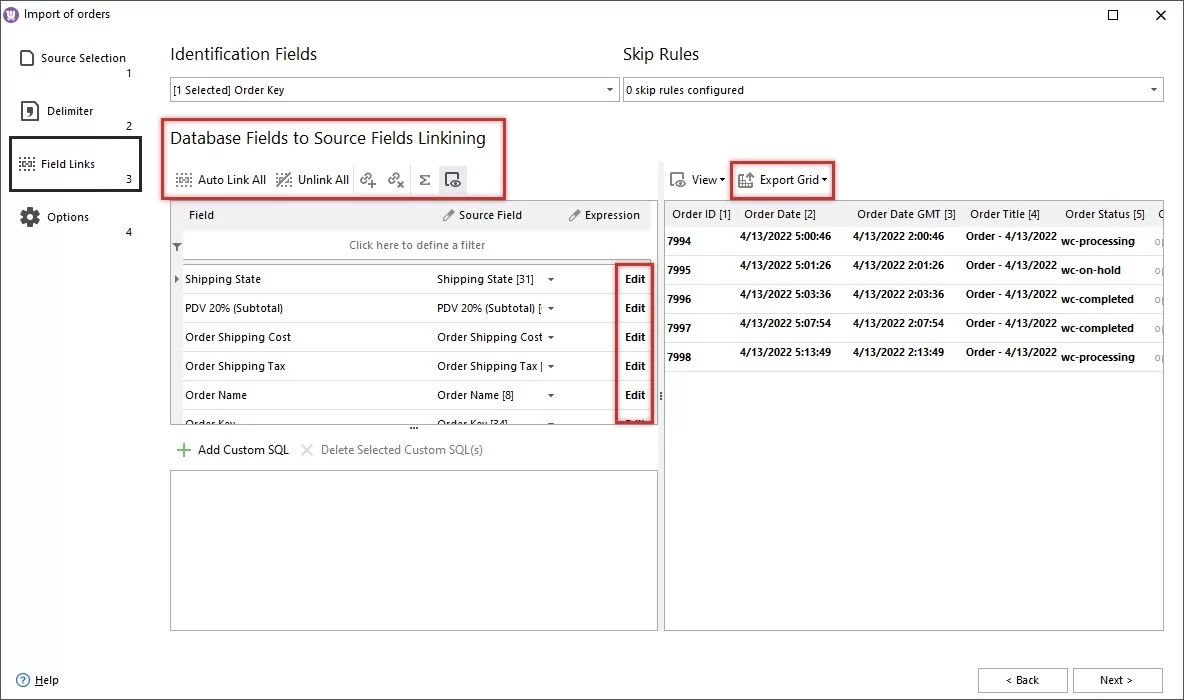Select the add link icon
The image size is (1184, 700).
click(x=369, y=180)
